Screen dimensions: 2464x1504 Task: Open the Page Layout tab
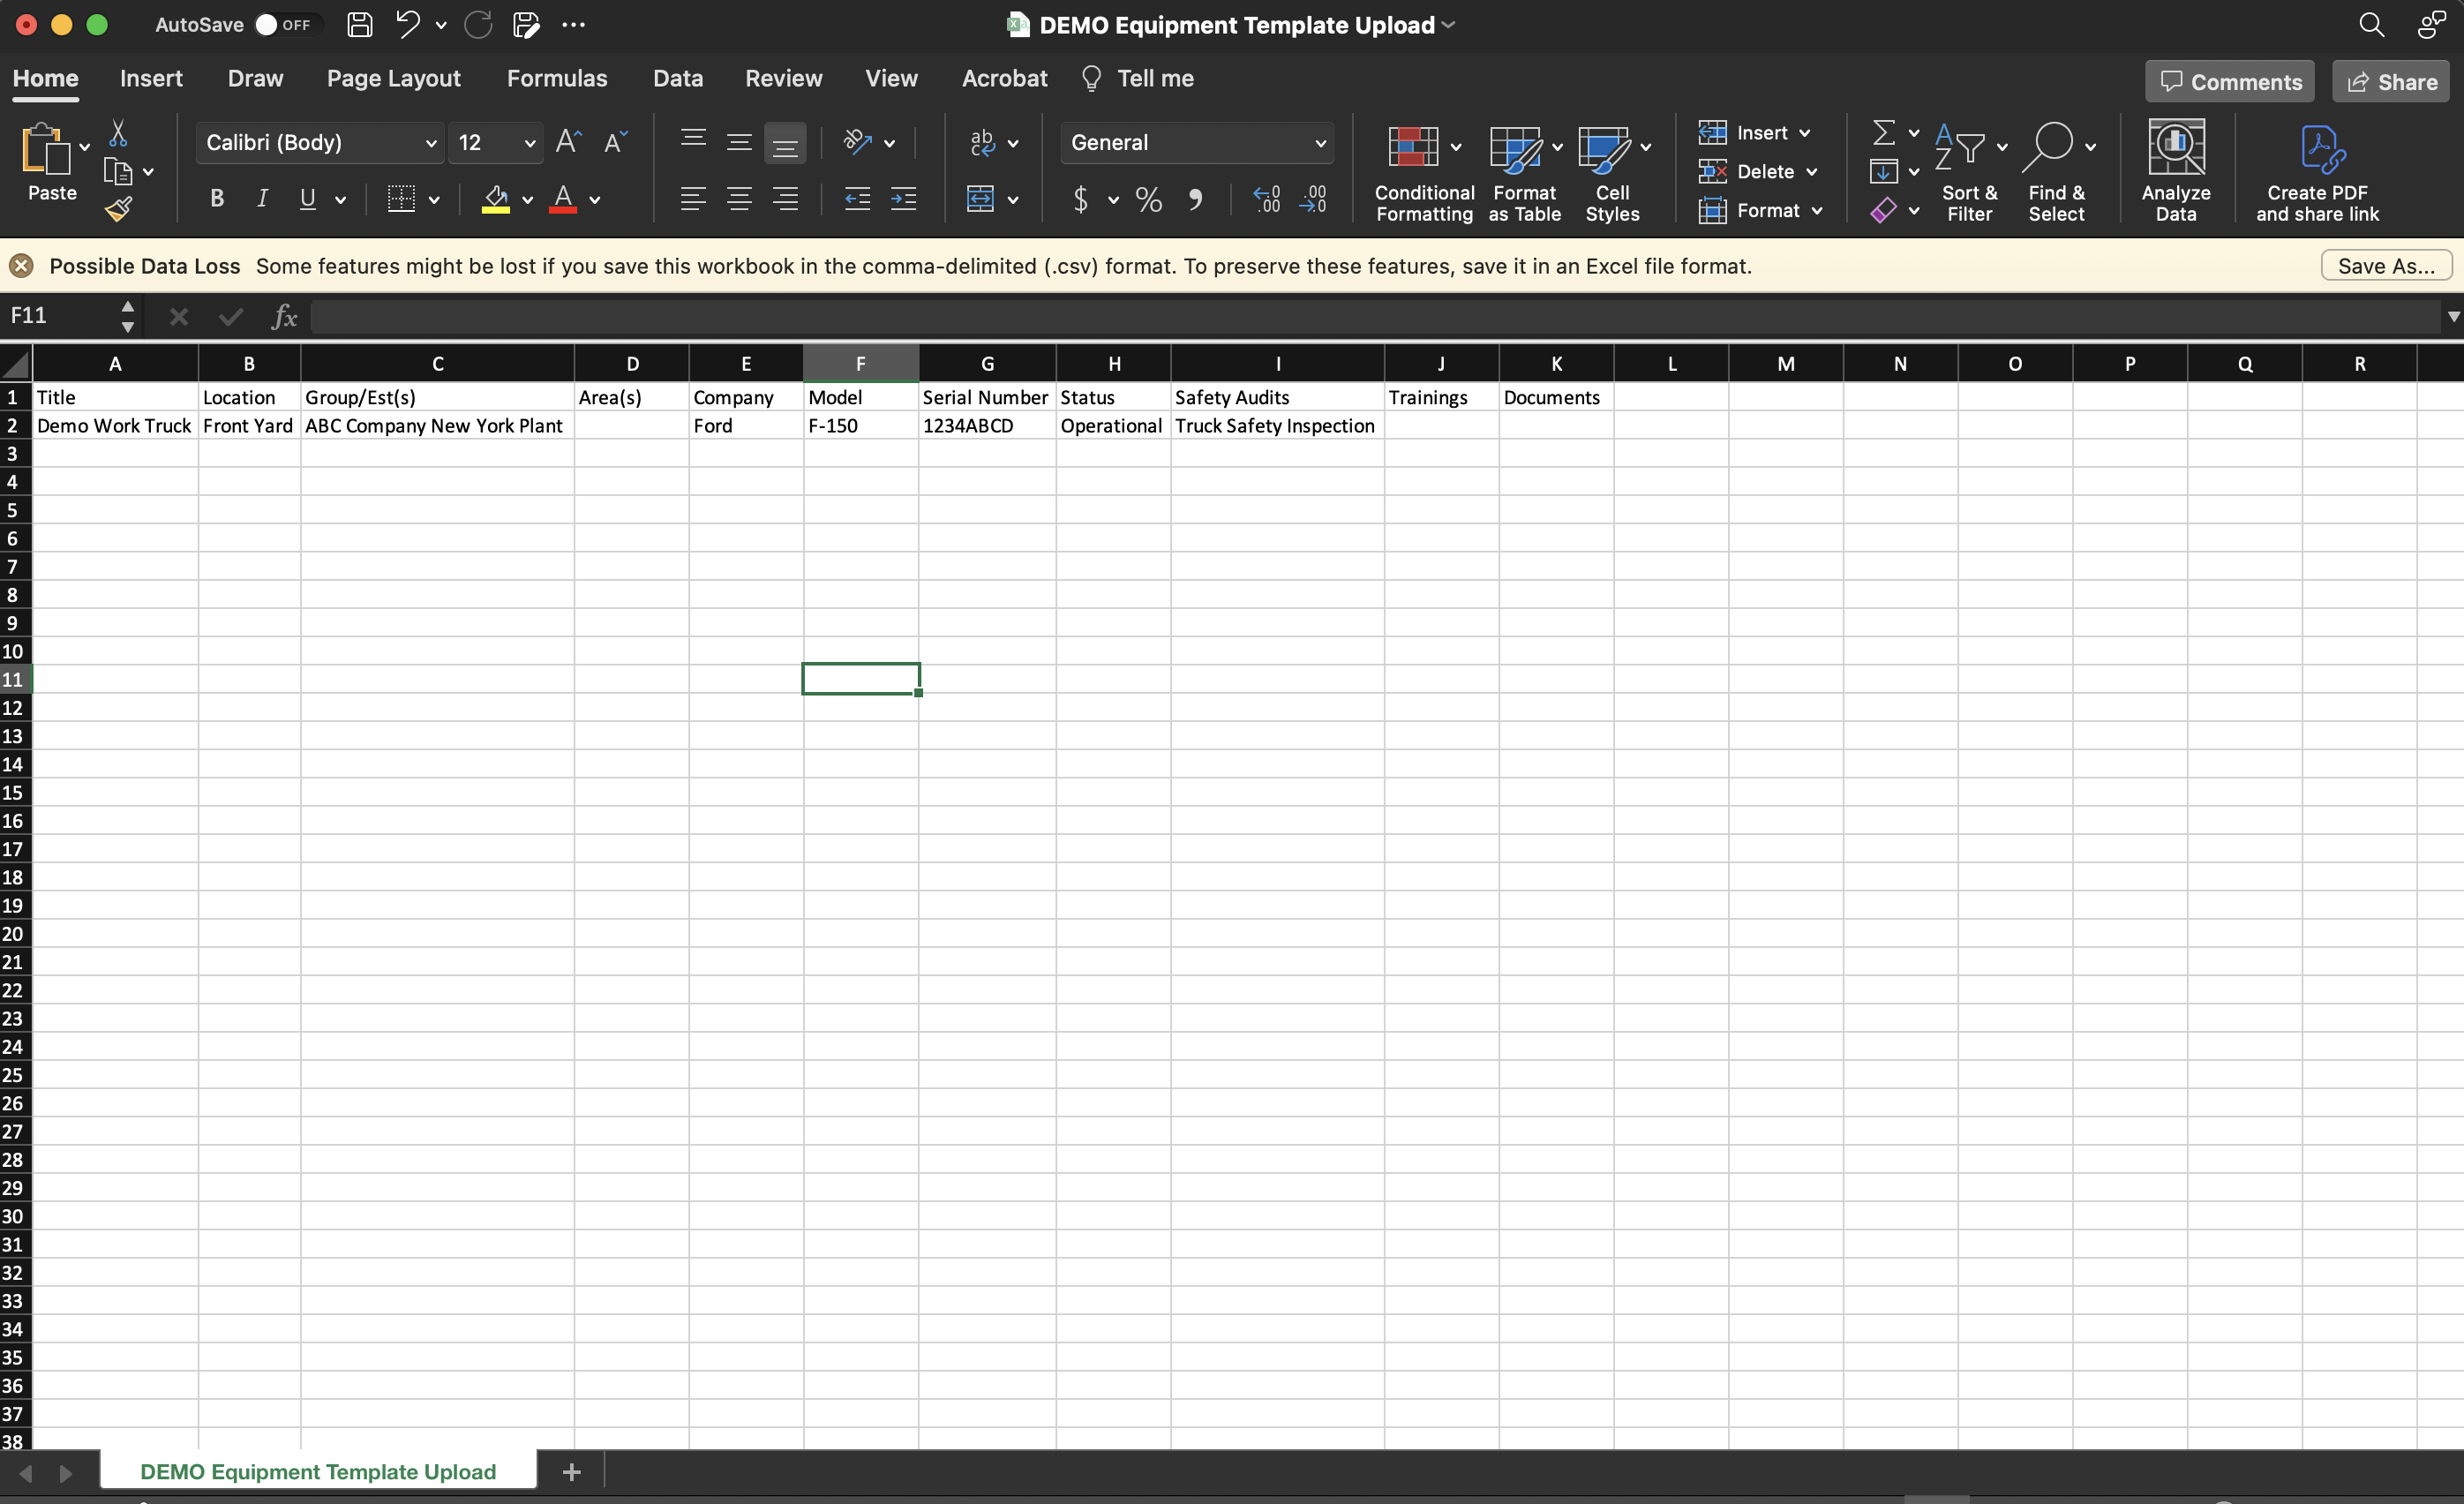coord(393,78)
